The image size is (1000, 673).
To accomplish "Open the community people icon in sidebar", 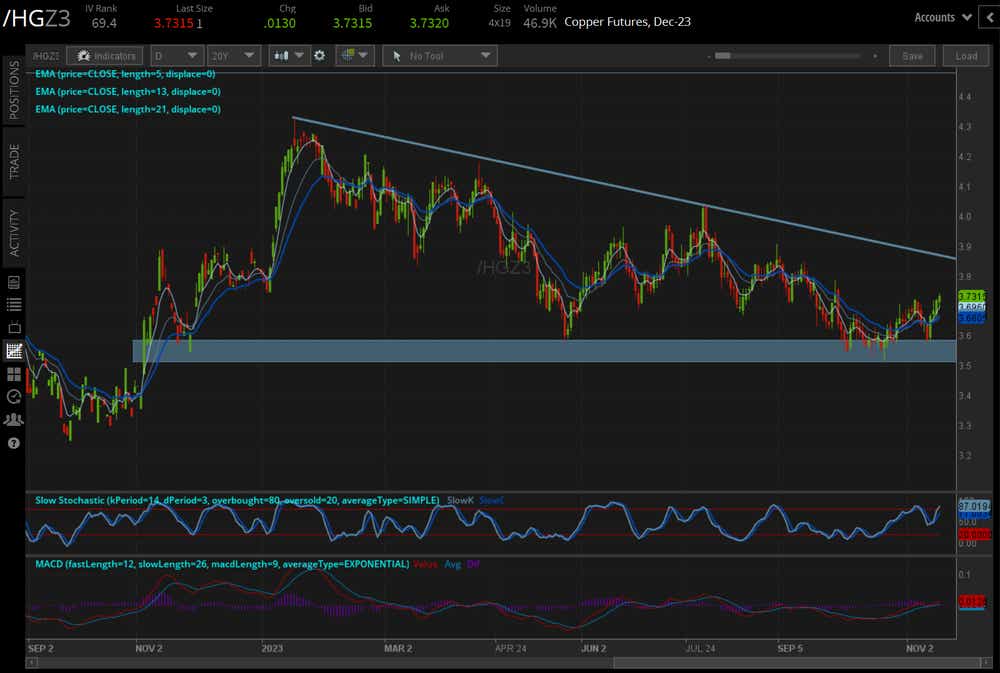I will click(x=14, y=419).
